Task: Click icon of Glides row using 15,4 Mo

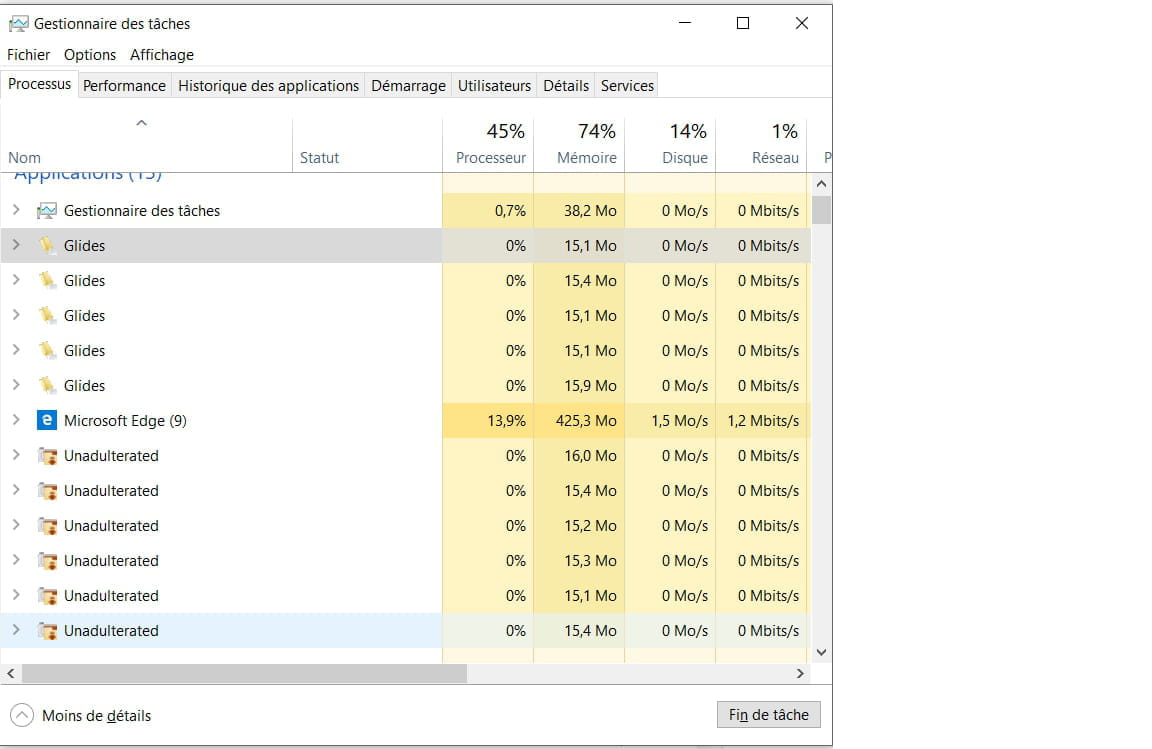Action: pyautogui.click(x=47, y=280)
